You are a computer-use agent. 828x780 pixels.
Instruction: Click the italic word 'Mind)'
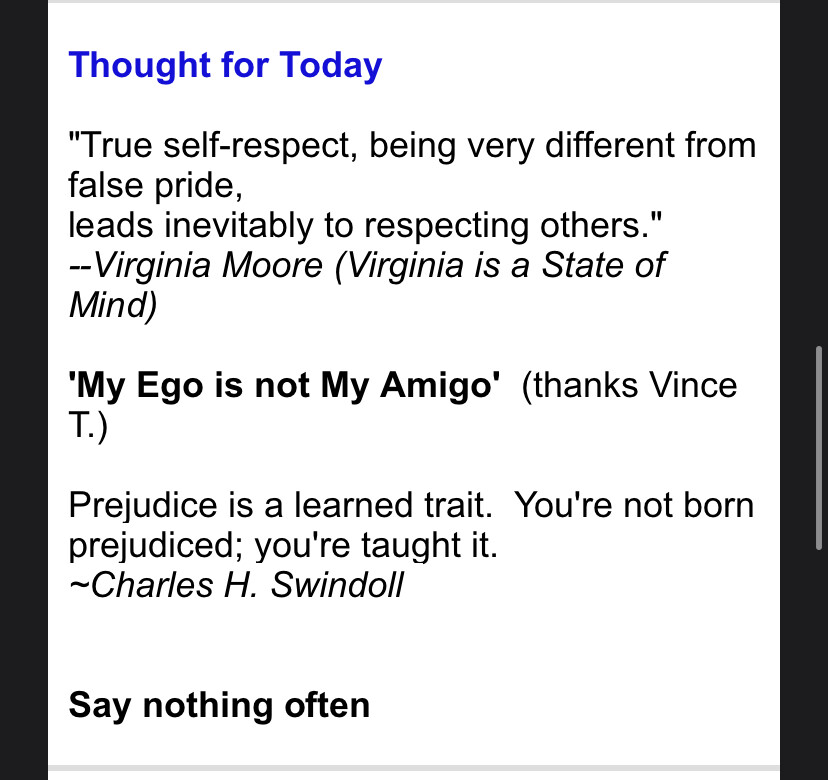tap(112, 306)
